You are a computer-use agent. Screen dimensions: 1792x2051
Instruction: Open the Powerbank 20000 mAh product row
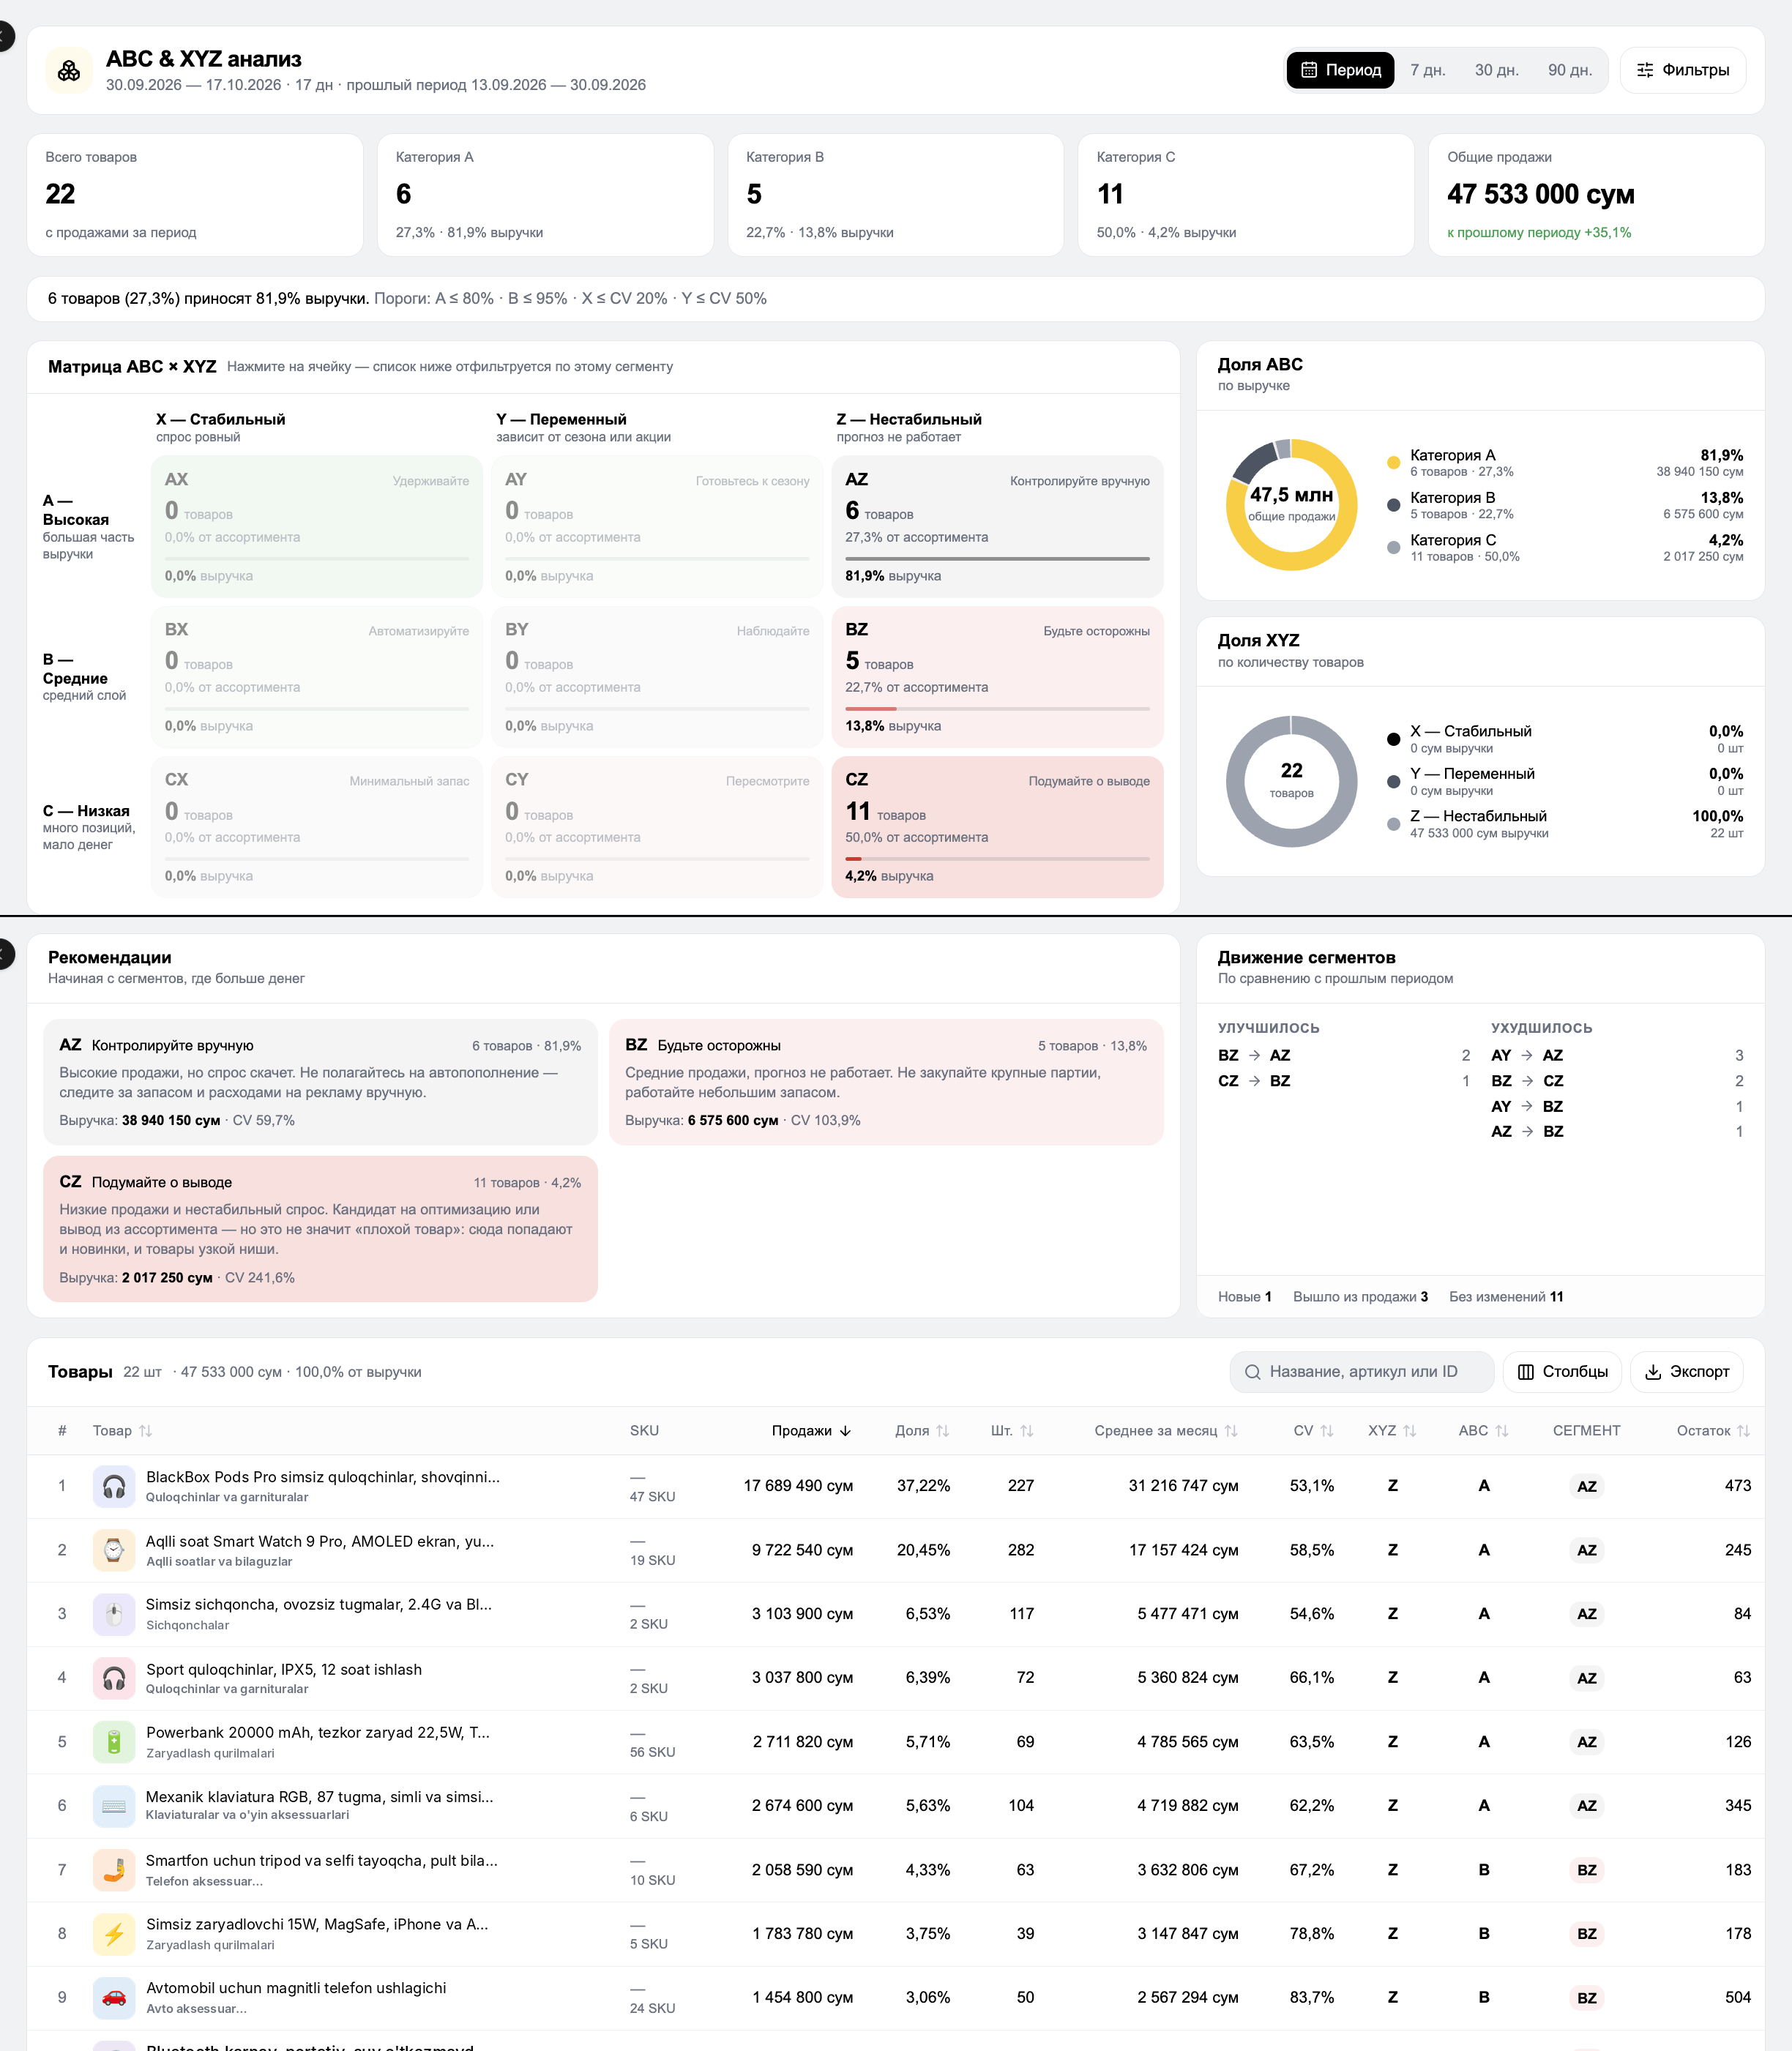point(896,1742)
